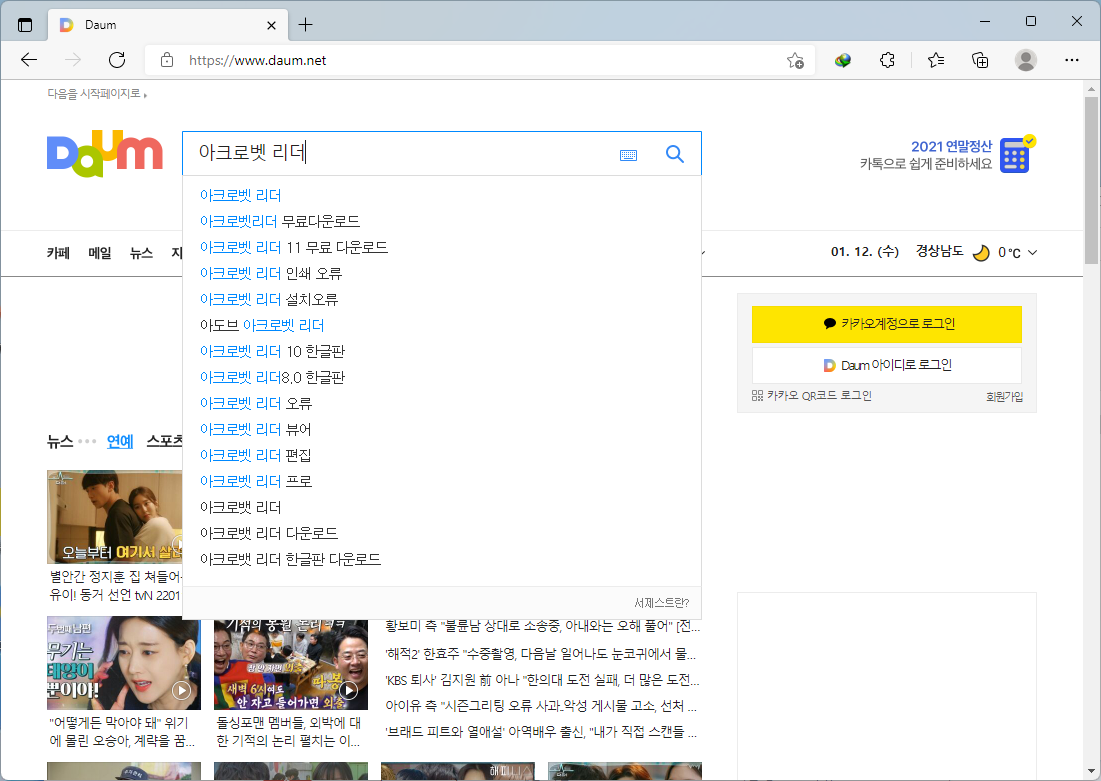Select suggestion 아크로벳 리더 11 무료 다운로드
1101x781 pixels.
click(294, 247)
